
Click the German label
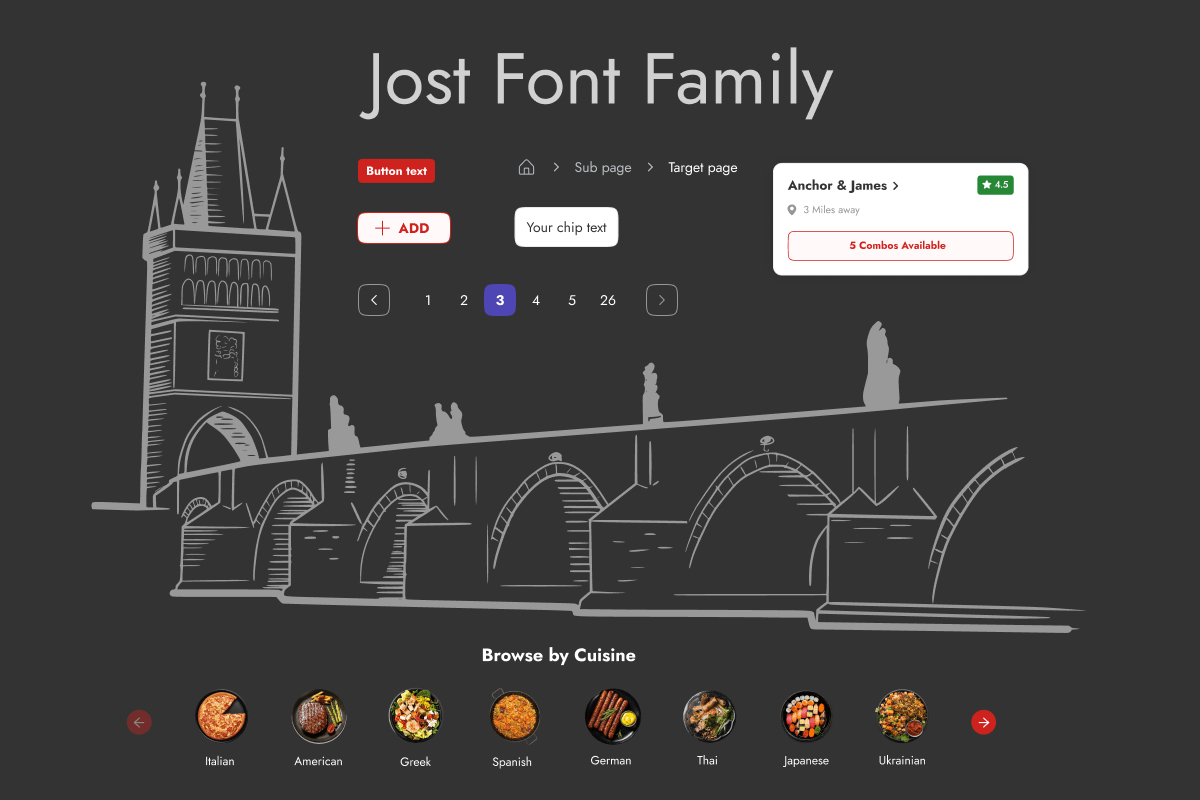[x=611, y=760]
